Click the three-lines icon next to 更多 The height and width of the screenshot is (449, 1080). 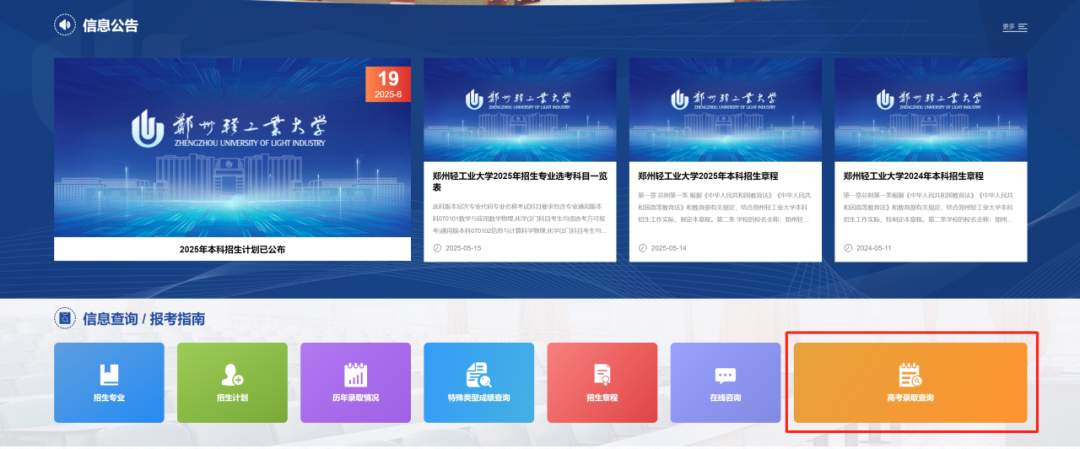1022,27
